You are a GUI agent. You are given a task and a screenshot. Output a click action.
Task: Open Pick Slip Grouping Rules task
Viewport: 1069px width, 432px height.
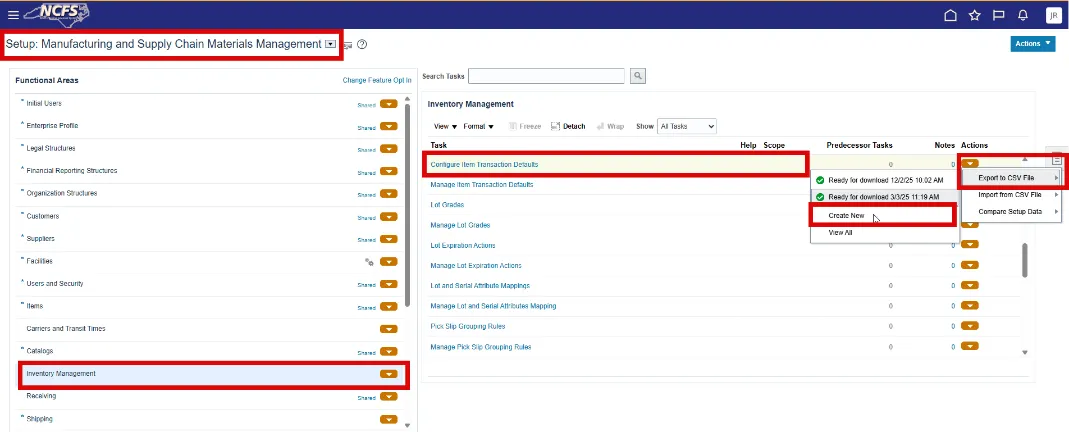coord(468,326)
